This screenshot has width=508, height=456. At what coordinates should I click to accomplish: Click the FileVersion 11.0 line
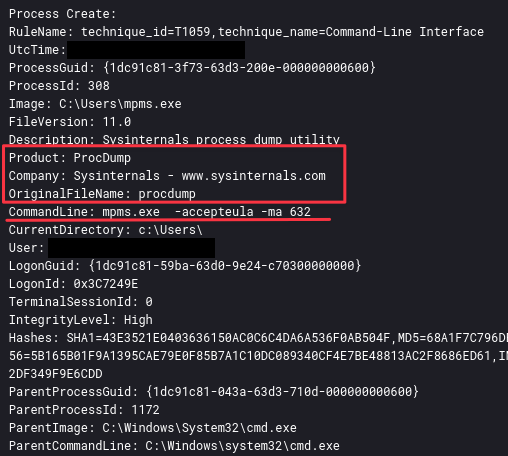(x=70, y=122)
